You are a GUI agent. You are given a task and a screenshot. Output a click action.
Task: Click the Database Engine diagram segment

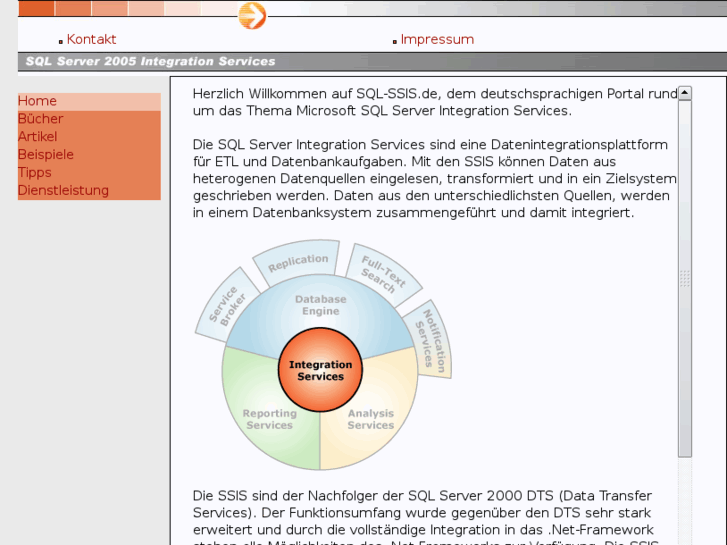[320, 305]
